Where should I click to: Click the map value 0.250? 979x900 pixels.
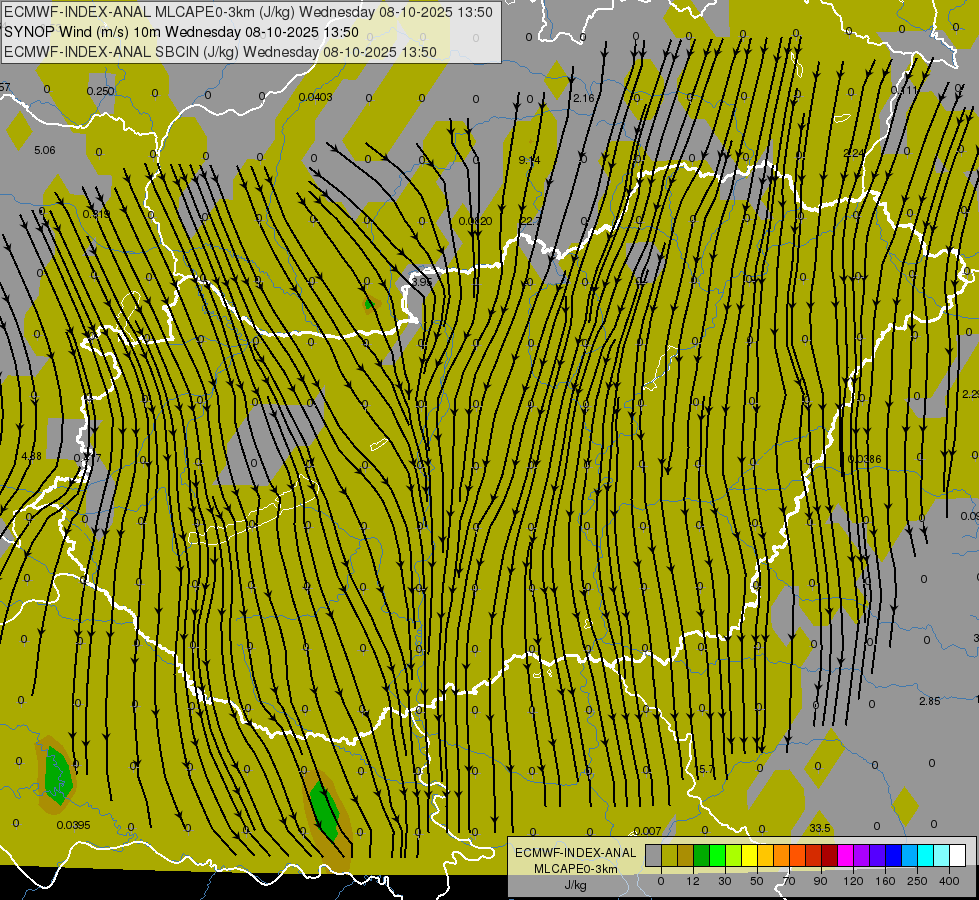tap(100, 91)
